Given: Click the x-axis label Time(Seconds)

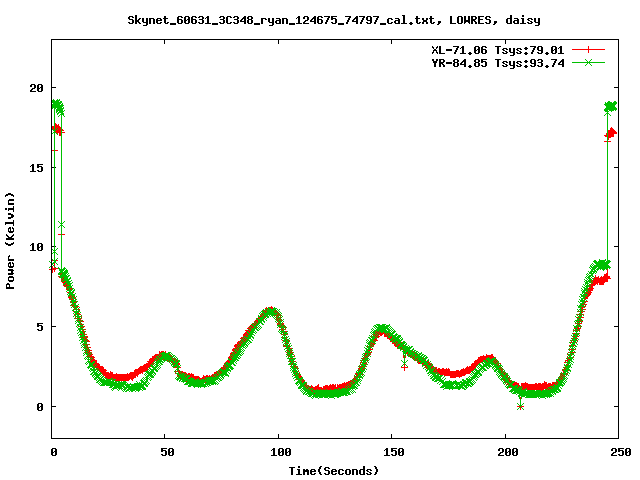Looking at the screenshot, I should click(x=334, y=471).
